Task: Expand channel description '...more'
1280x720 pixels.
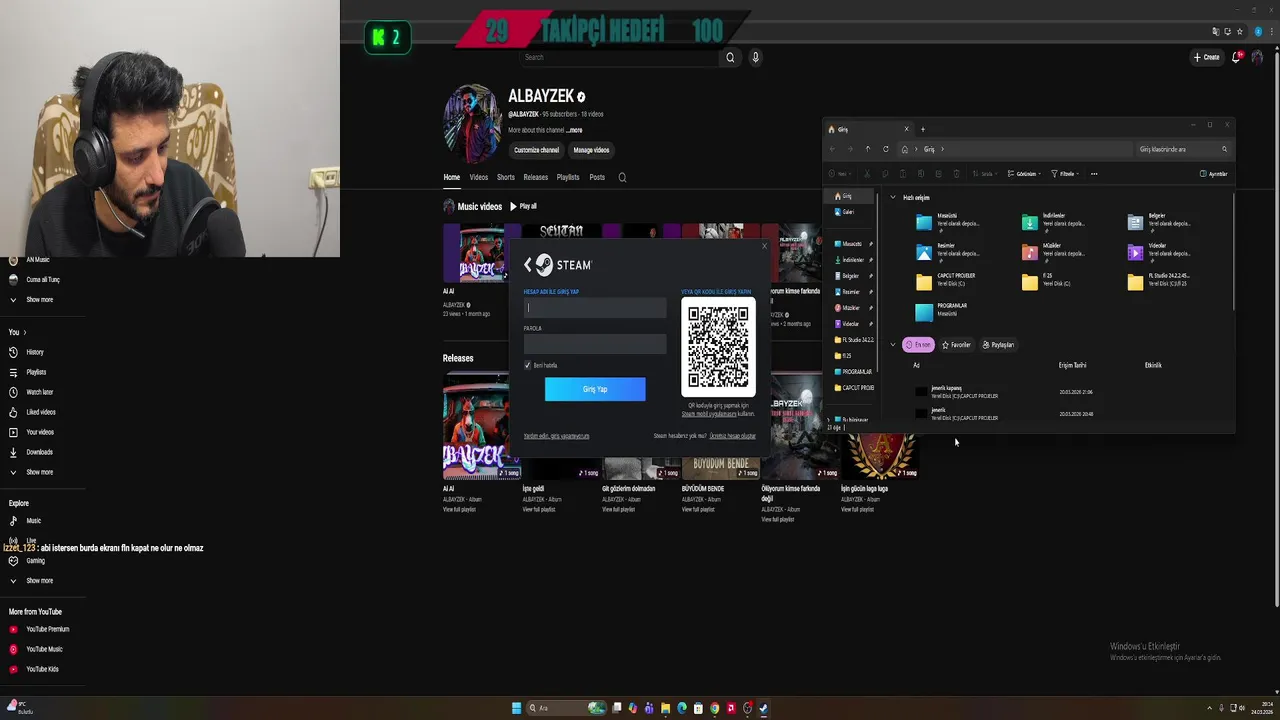Action: [574, 130]
